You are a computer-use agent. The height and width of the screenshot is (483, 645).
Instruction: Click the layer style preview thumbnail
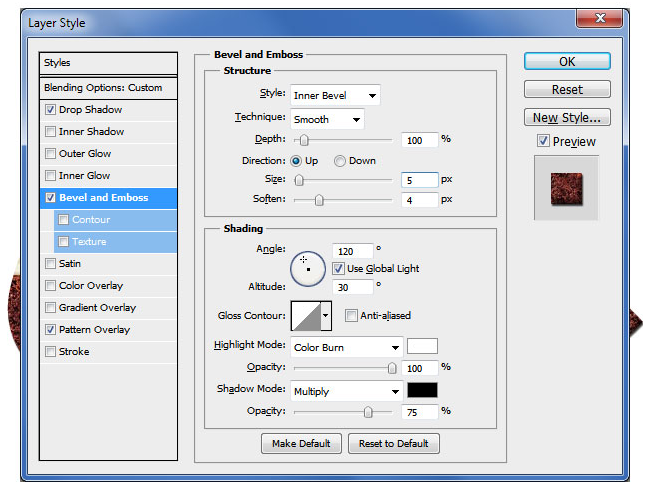pyautogui.click(x=565, y=188)
